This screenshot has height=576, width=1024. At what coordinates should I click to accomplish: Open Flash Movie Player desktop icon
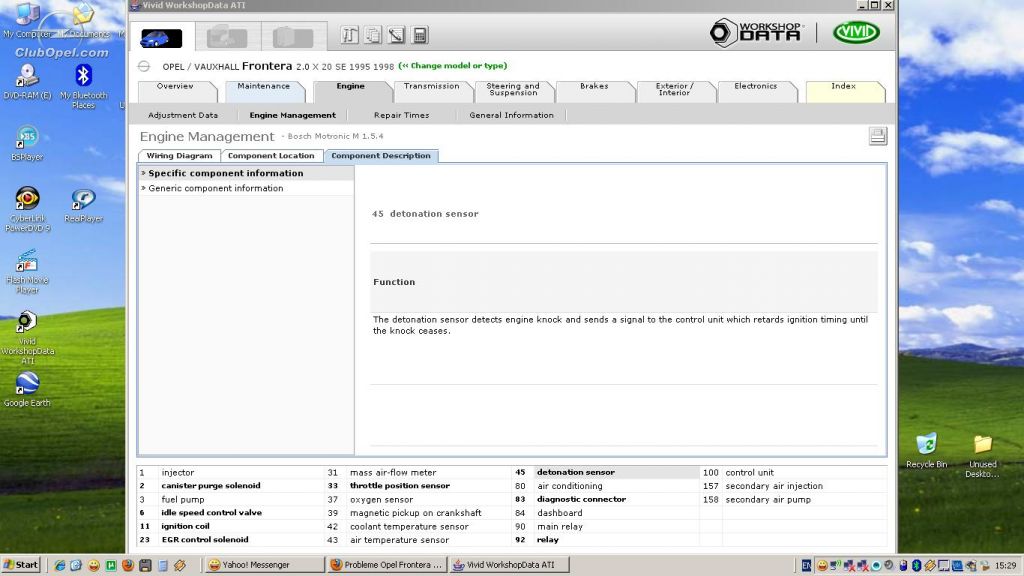coord(27,272)
